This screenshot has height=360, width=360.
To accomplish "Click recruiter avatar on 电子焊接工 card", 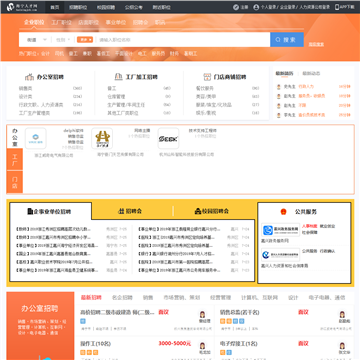I will (x=342, y=346).
